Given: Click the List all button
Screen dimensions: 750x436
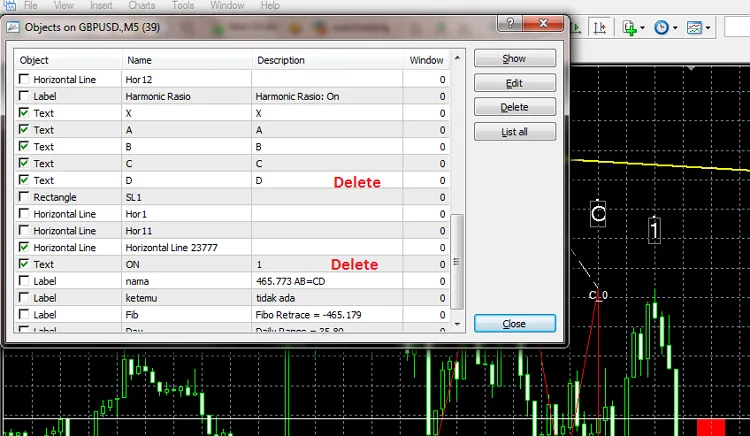Looking at the screenshot, I should (x=514, y=131).
